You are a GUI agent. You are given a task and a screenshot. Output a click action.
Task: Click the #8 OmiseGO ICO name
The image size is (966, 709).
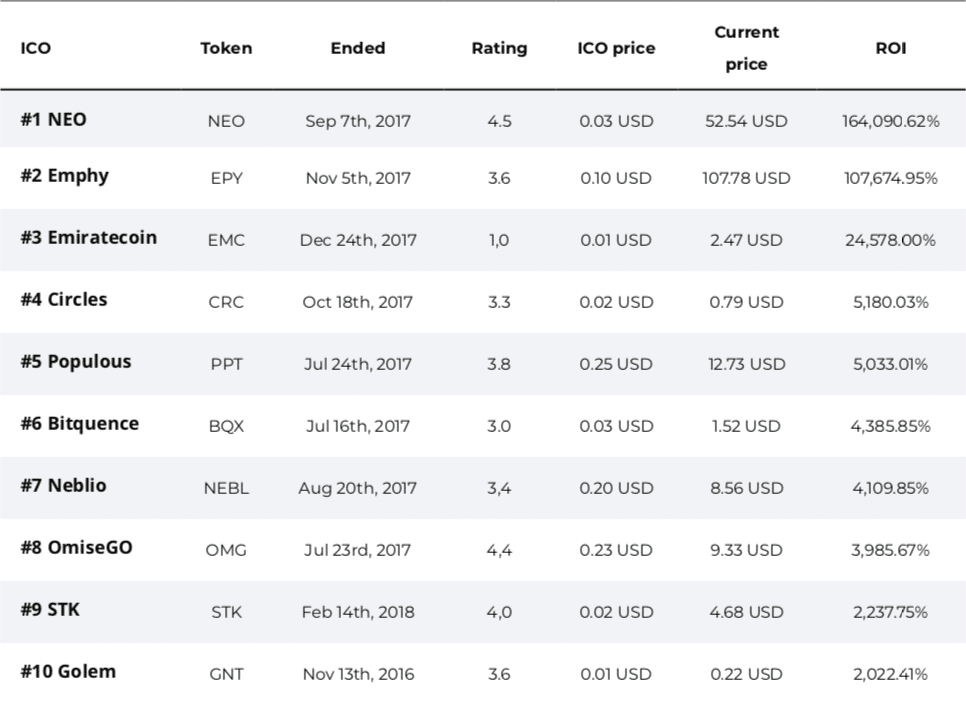coord(76,548)
